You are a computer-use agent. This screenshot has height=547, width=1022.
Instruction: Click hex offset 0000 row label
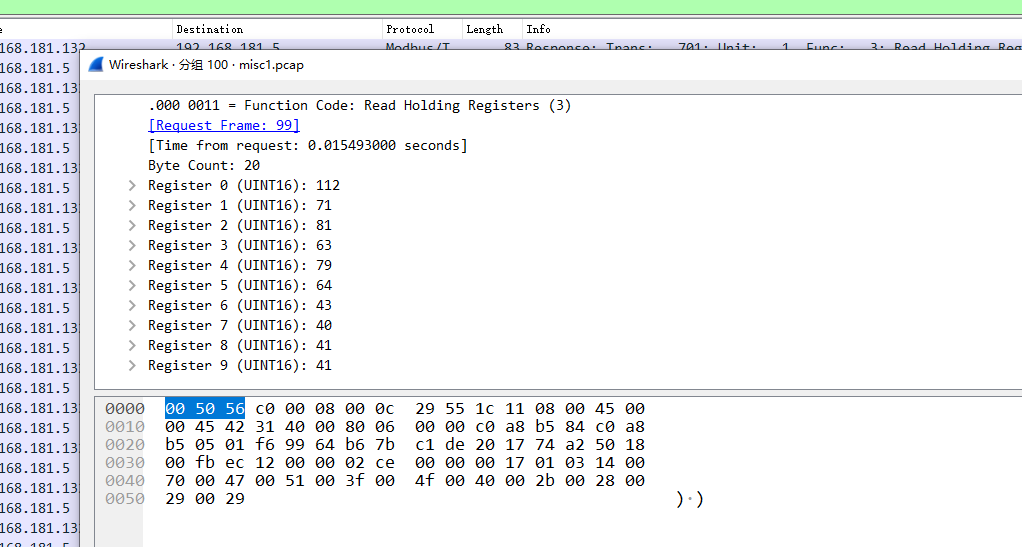pyautogui.click(x=125, y=409)
